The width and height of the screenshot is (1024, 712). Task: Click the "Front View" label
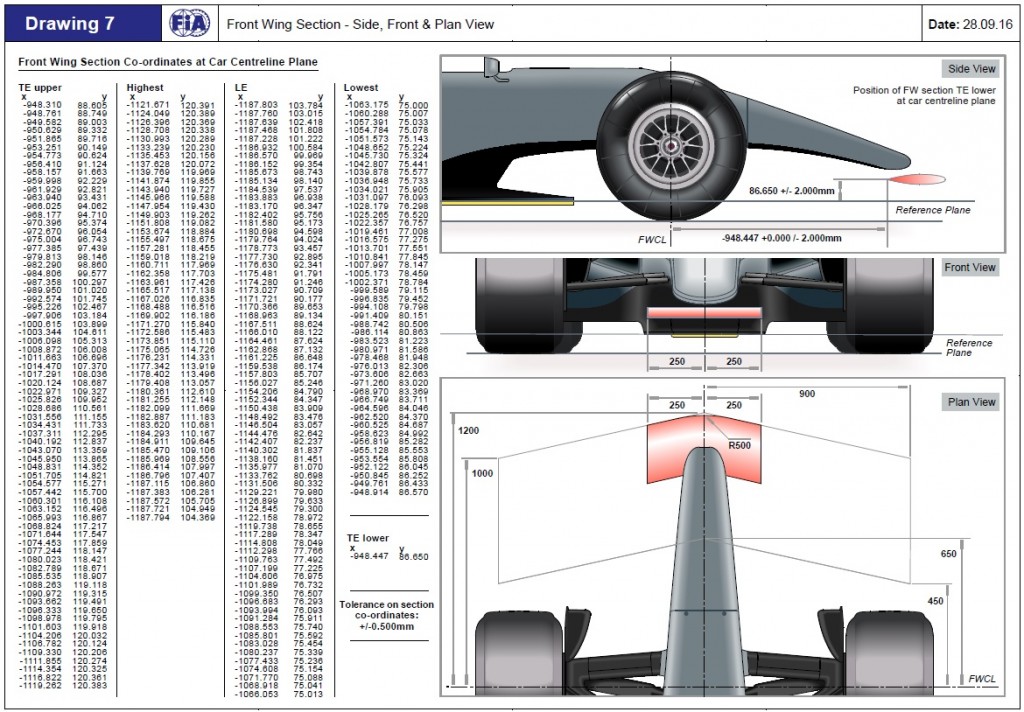click(x=970, y=267)
